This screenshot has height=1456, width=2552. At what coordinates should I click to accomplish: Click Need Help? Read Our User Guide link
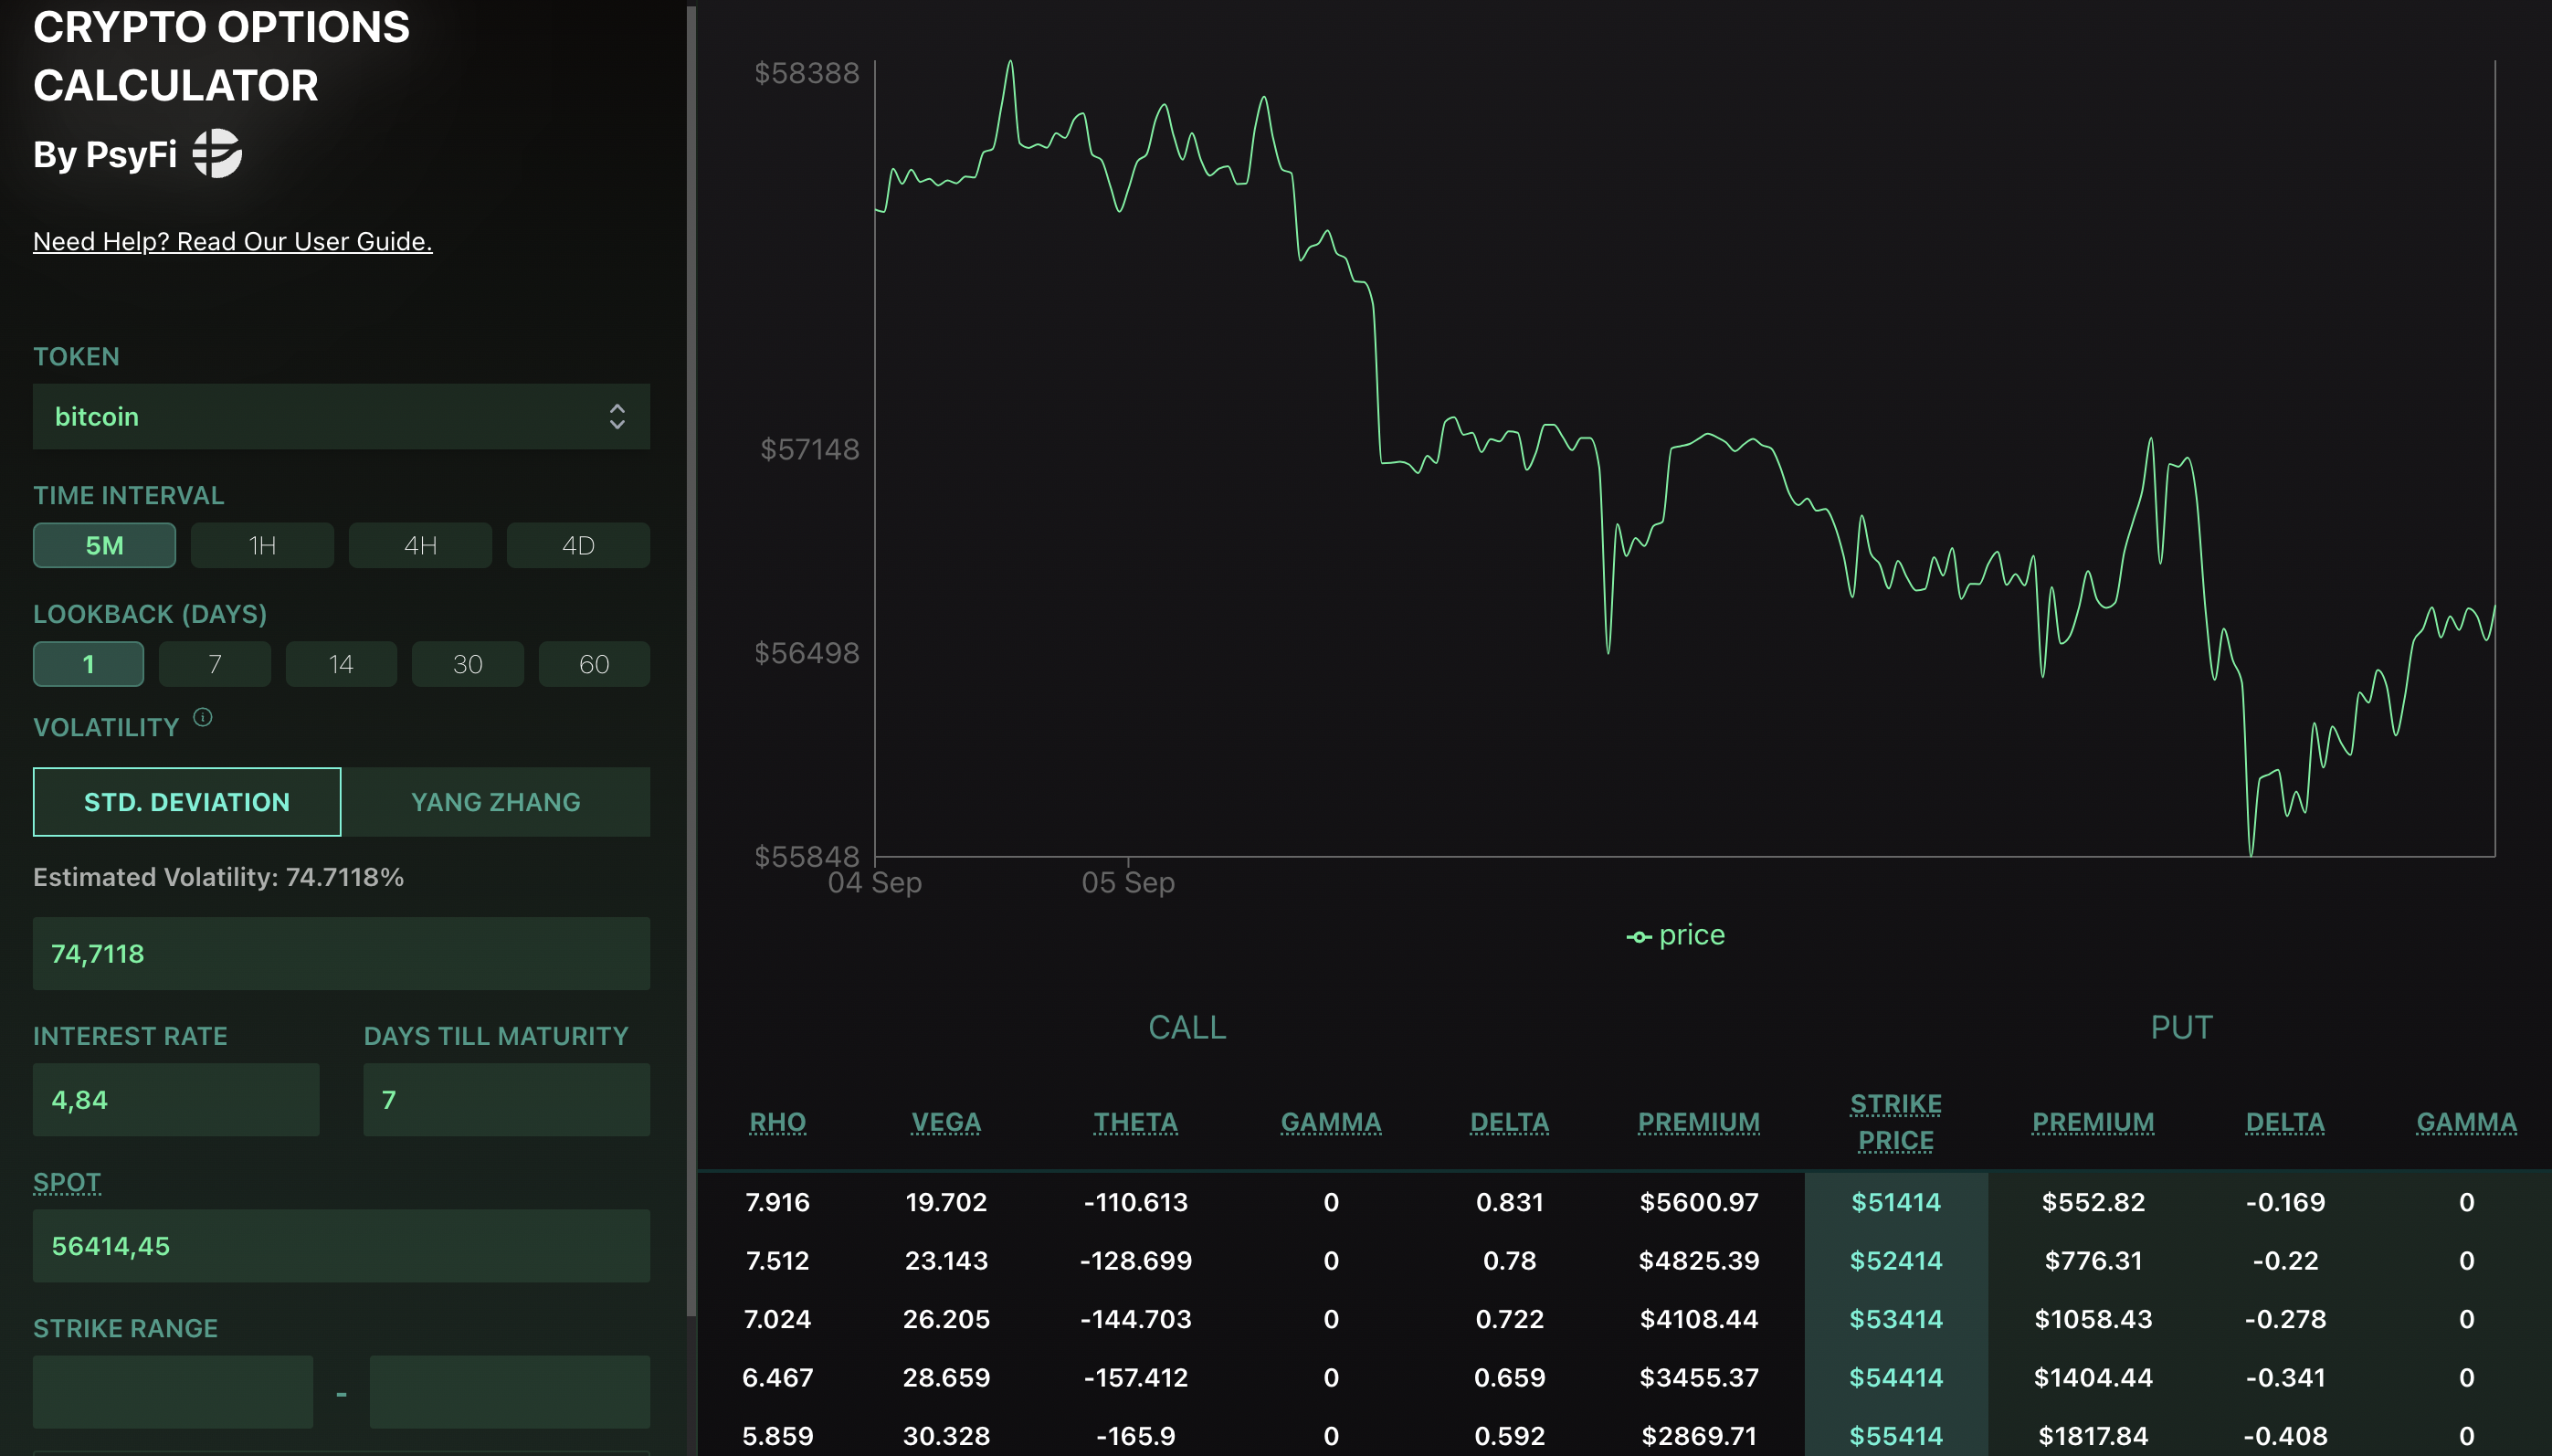coord(233,242)
